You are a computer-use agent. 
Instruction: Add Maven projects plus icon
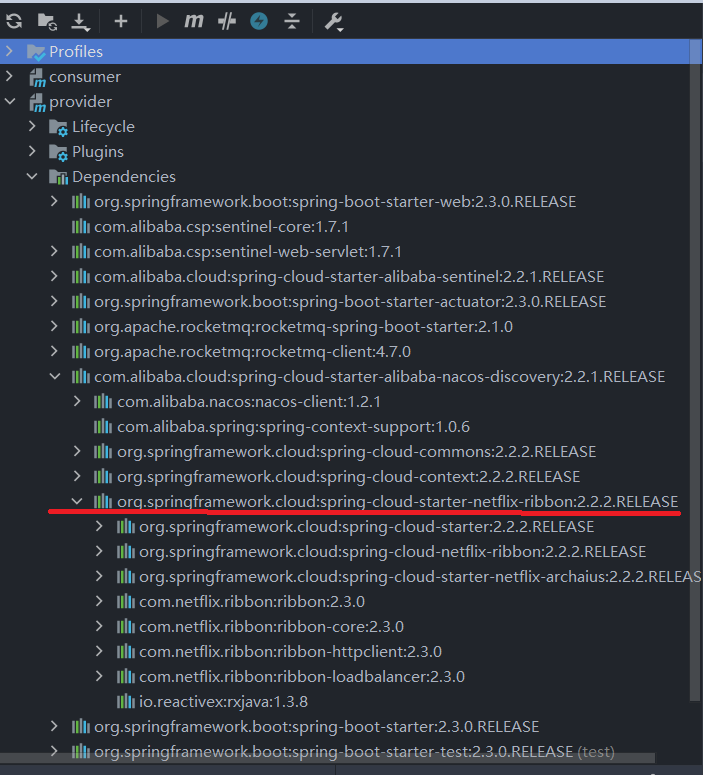coord(121,21)
